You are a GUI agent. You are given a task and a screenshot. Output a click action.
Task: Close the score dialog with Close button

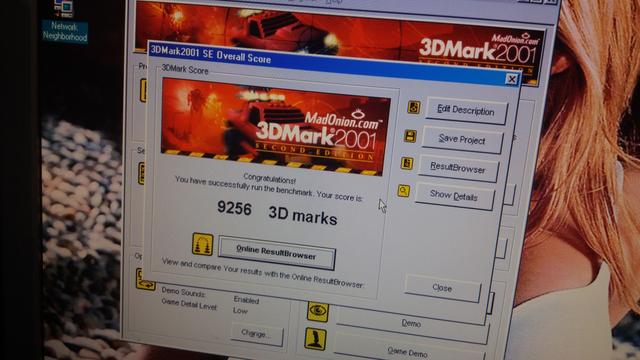[x=442, y=288]
